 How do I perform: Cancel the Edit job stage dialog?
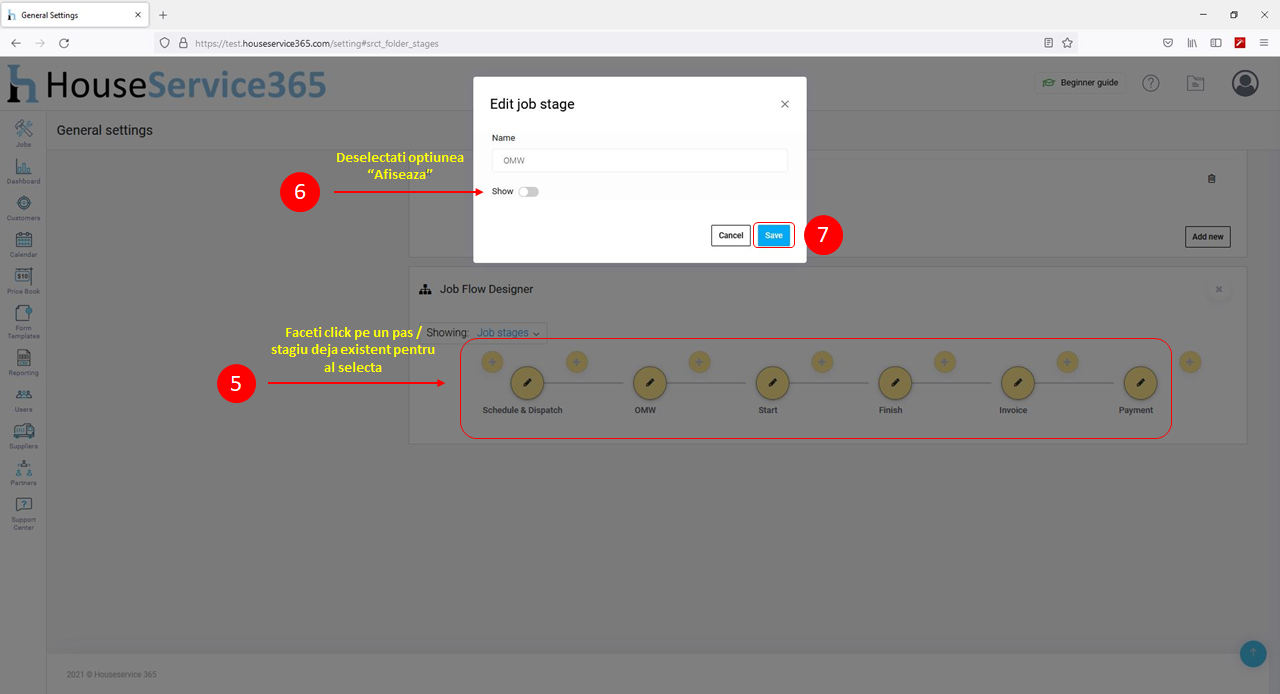point(731,236)
